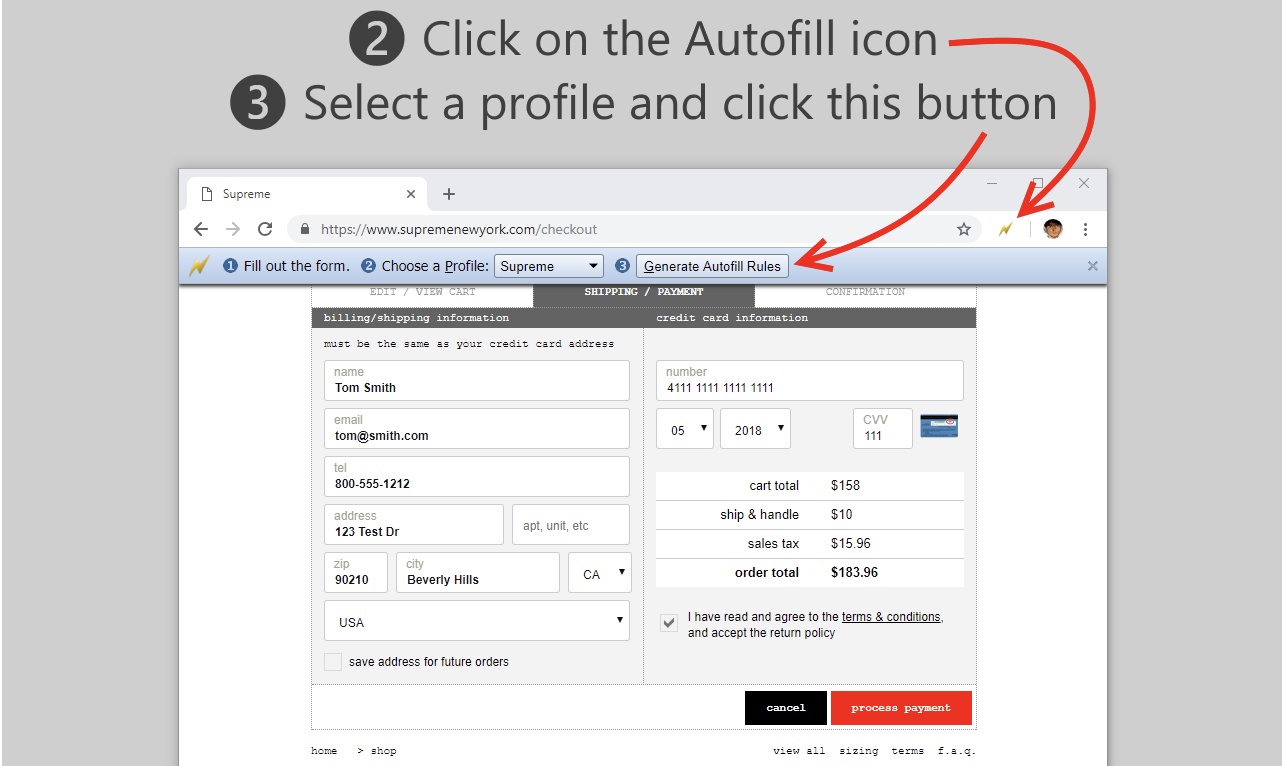
Task: Open the expiration month dropdown 05
Action: tap(685, 429)
